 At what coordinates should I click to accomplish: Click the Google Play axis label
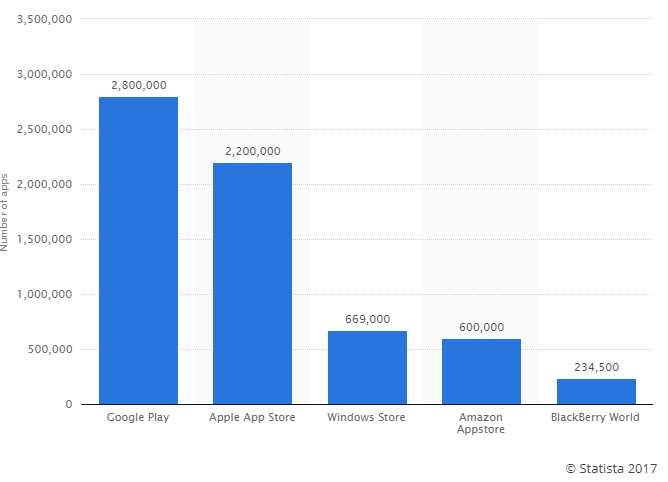point(138,417)
